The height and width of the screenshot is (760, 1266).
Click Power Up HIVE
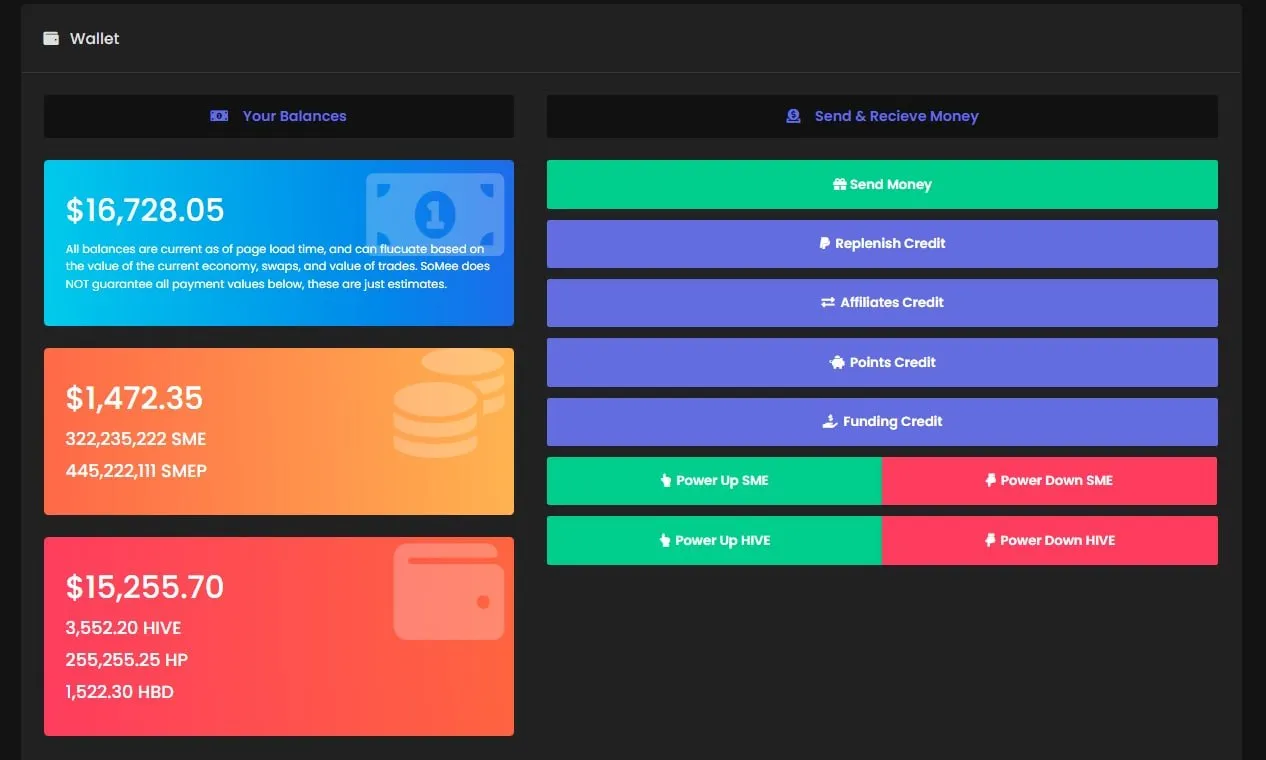pyautogui.click(x=714, y=540)
